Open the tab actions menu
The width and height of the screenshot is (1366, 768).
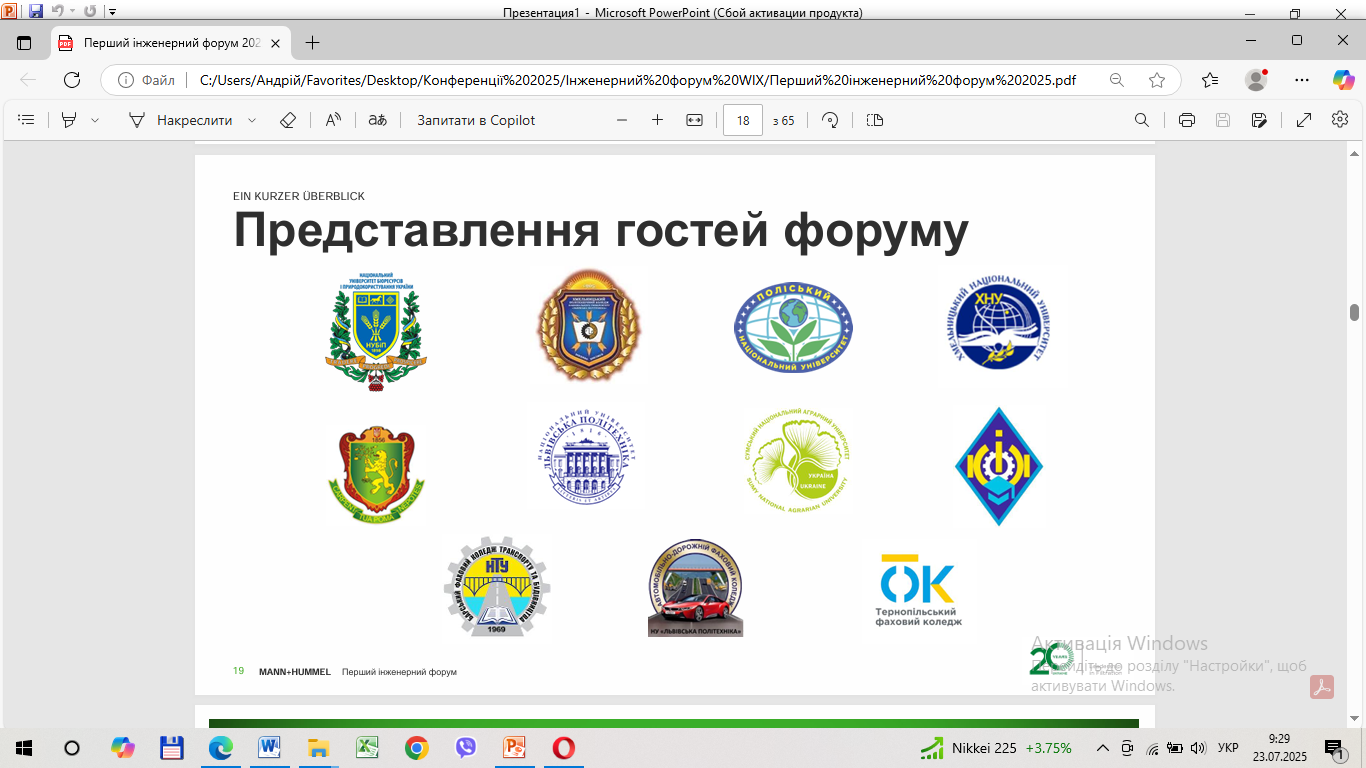[x=24, y=42]
